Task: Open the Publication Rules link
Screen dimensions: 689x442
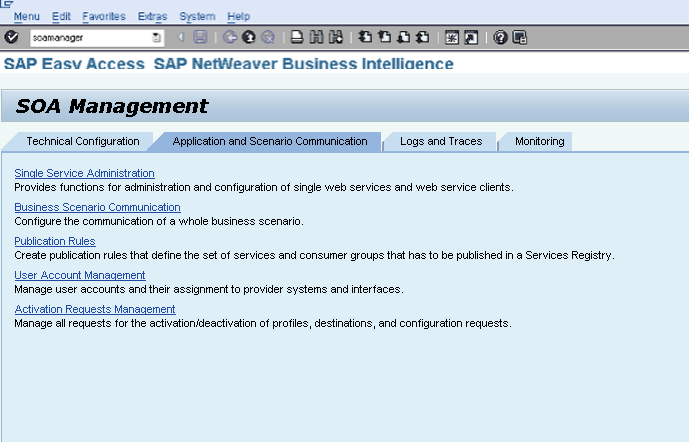Action: pyautogui.click(x=54, y=241)
